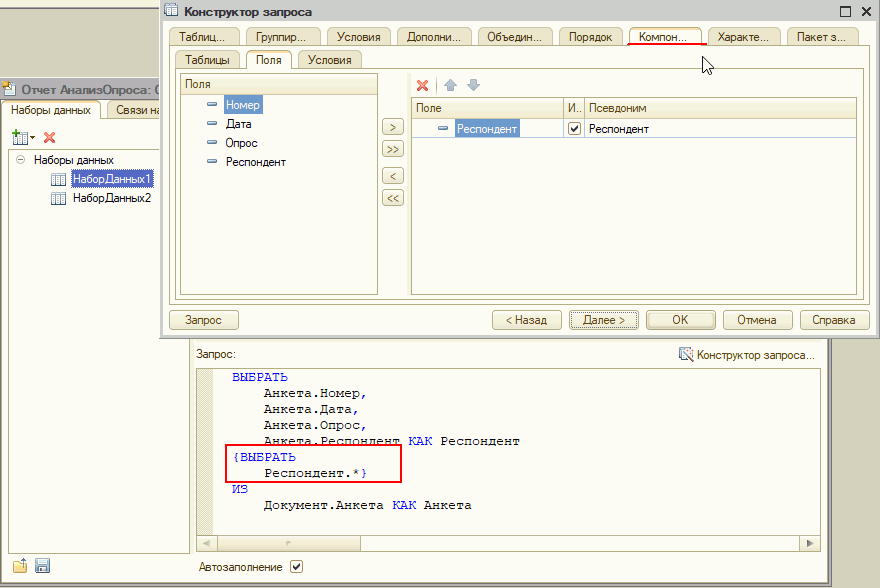880x588 pixels.
Task: Remove selected field with < button
Action: click(x=393, y=176)
